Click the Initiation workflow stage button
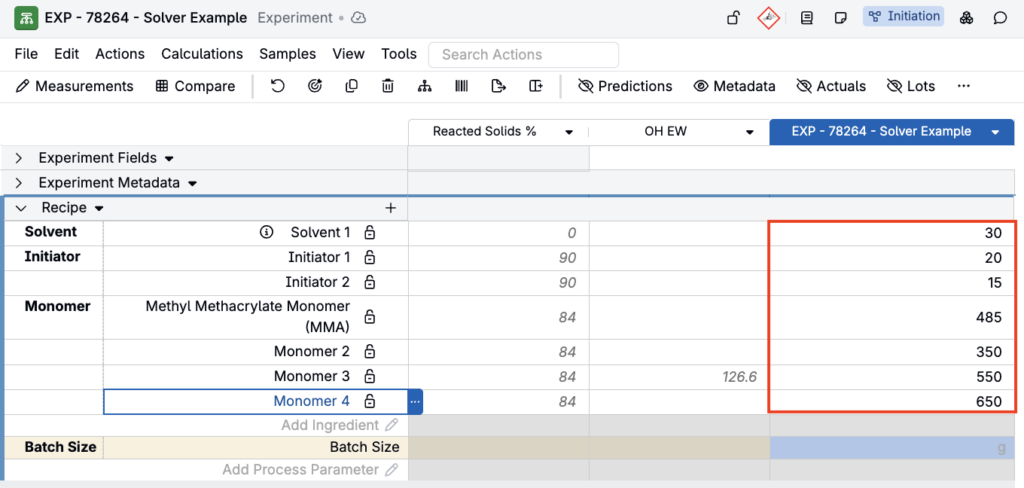Viewport: 1024px width, 488px height. coord(904,16)
